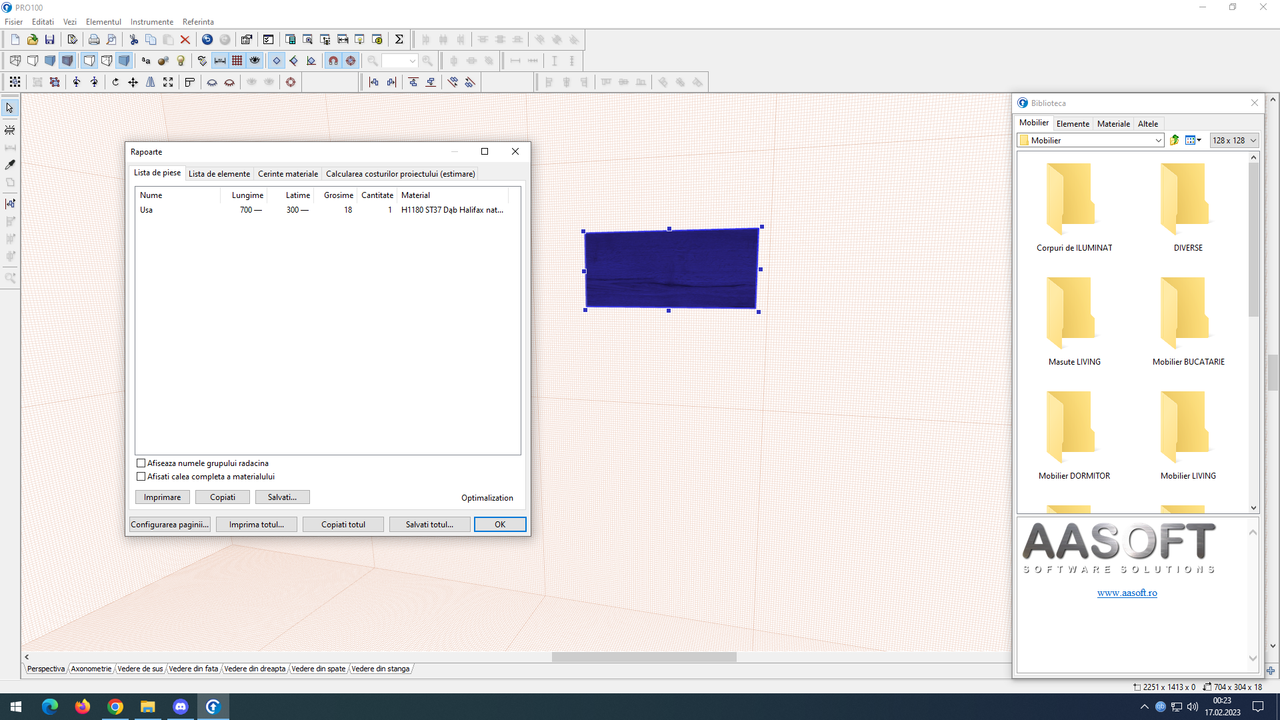The height and width of the screenshot is (720, 1280).
Task: Save the project with the floppy disk icon
Action: coord(49,40)
